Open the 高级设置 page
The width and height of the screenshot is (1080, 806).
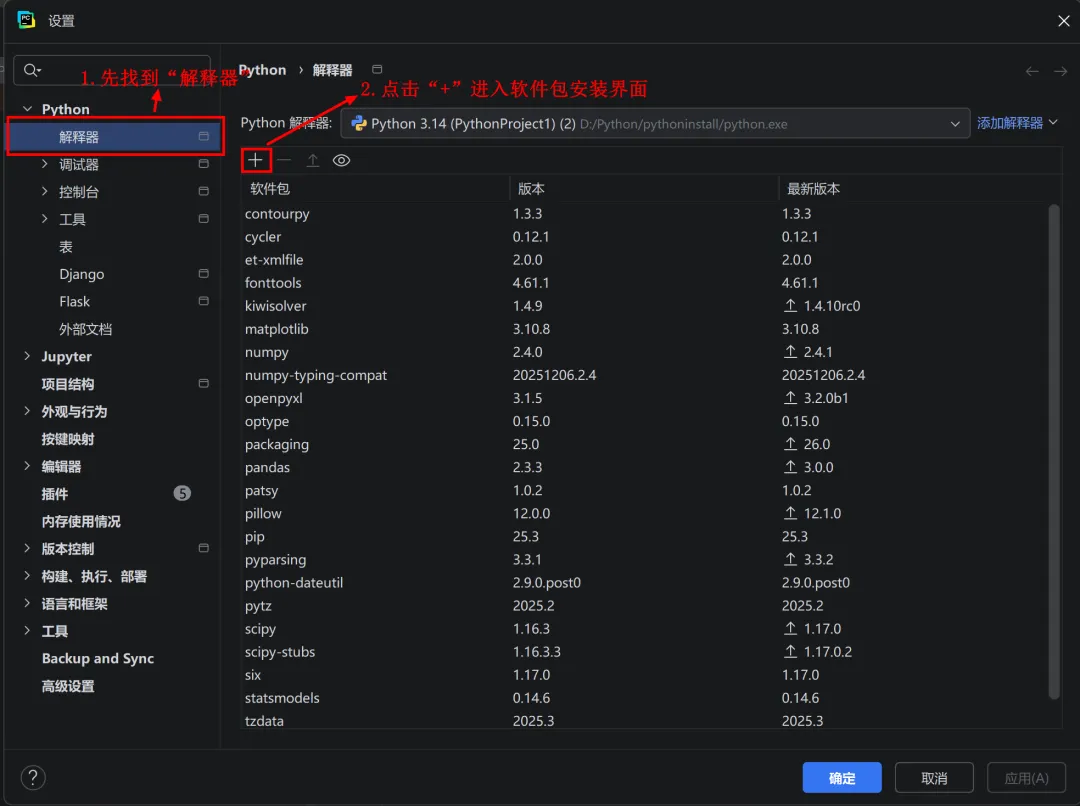tap(68, 686)
